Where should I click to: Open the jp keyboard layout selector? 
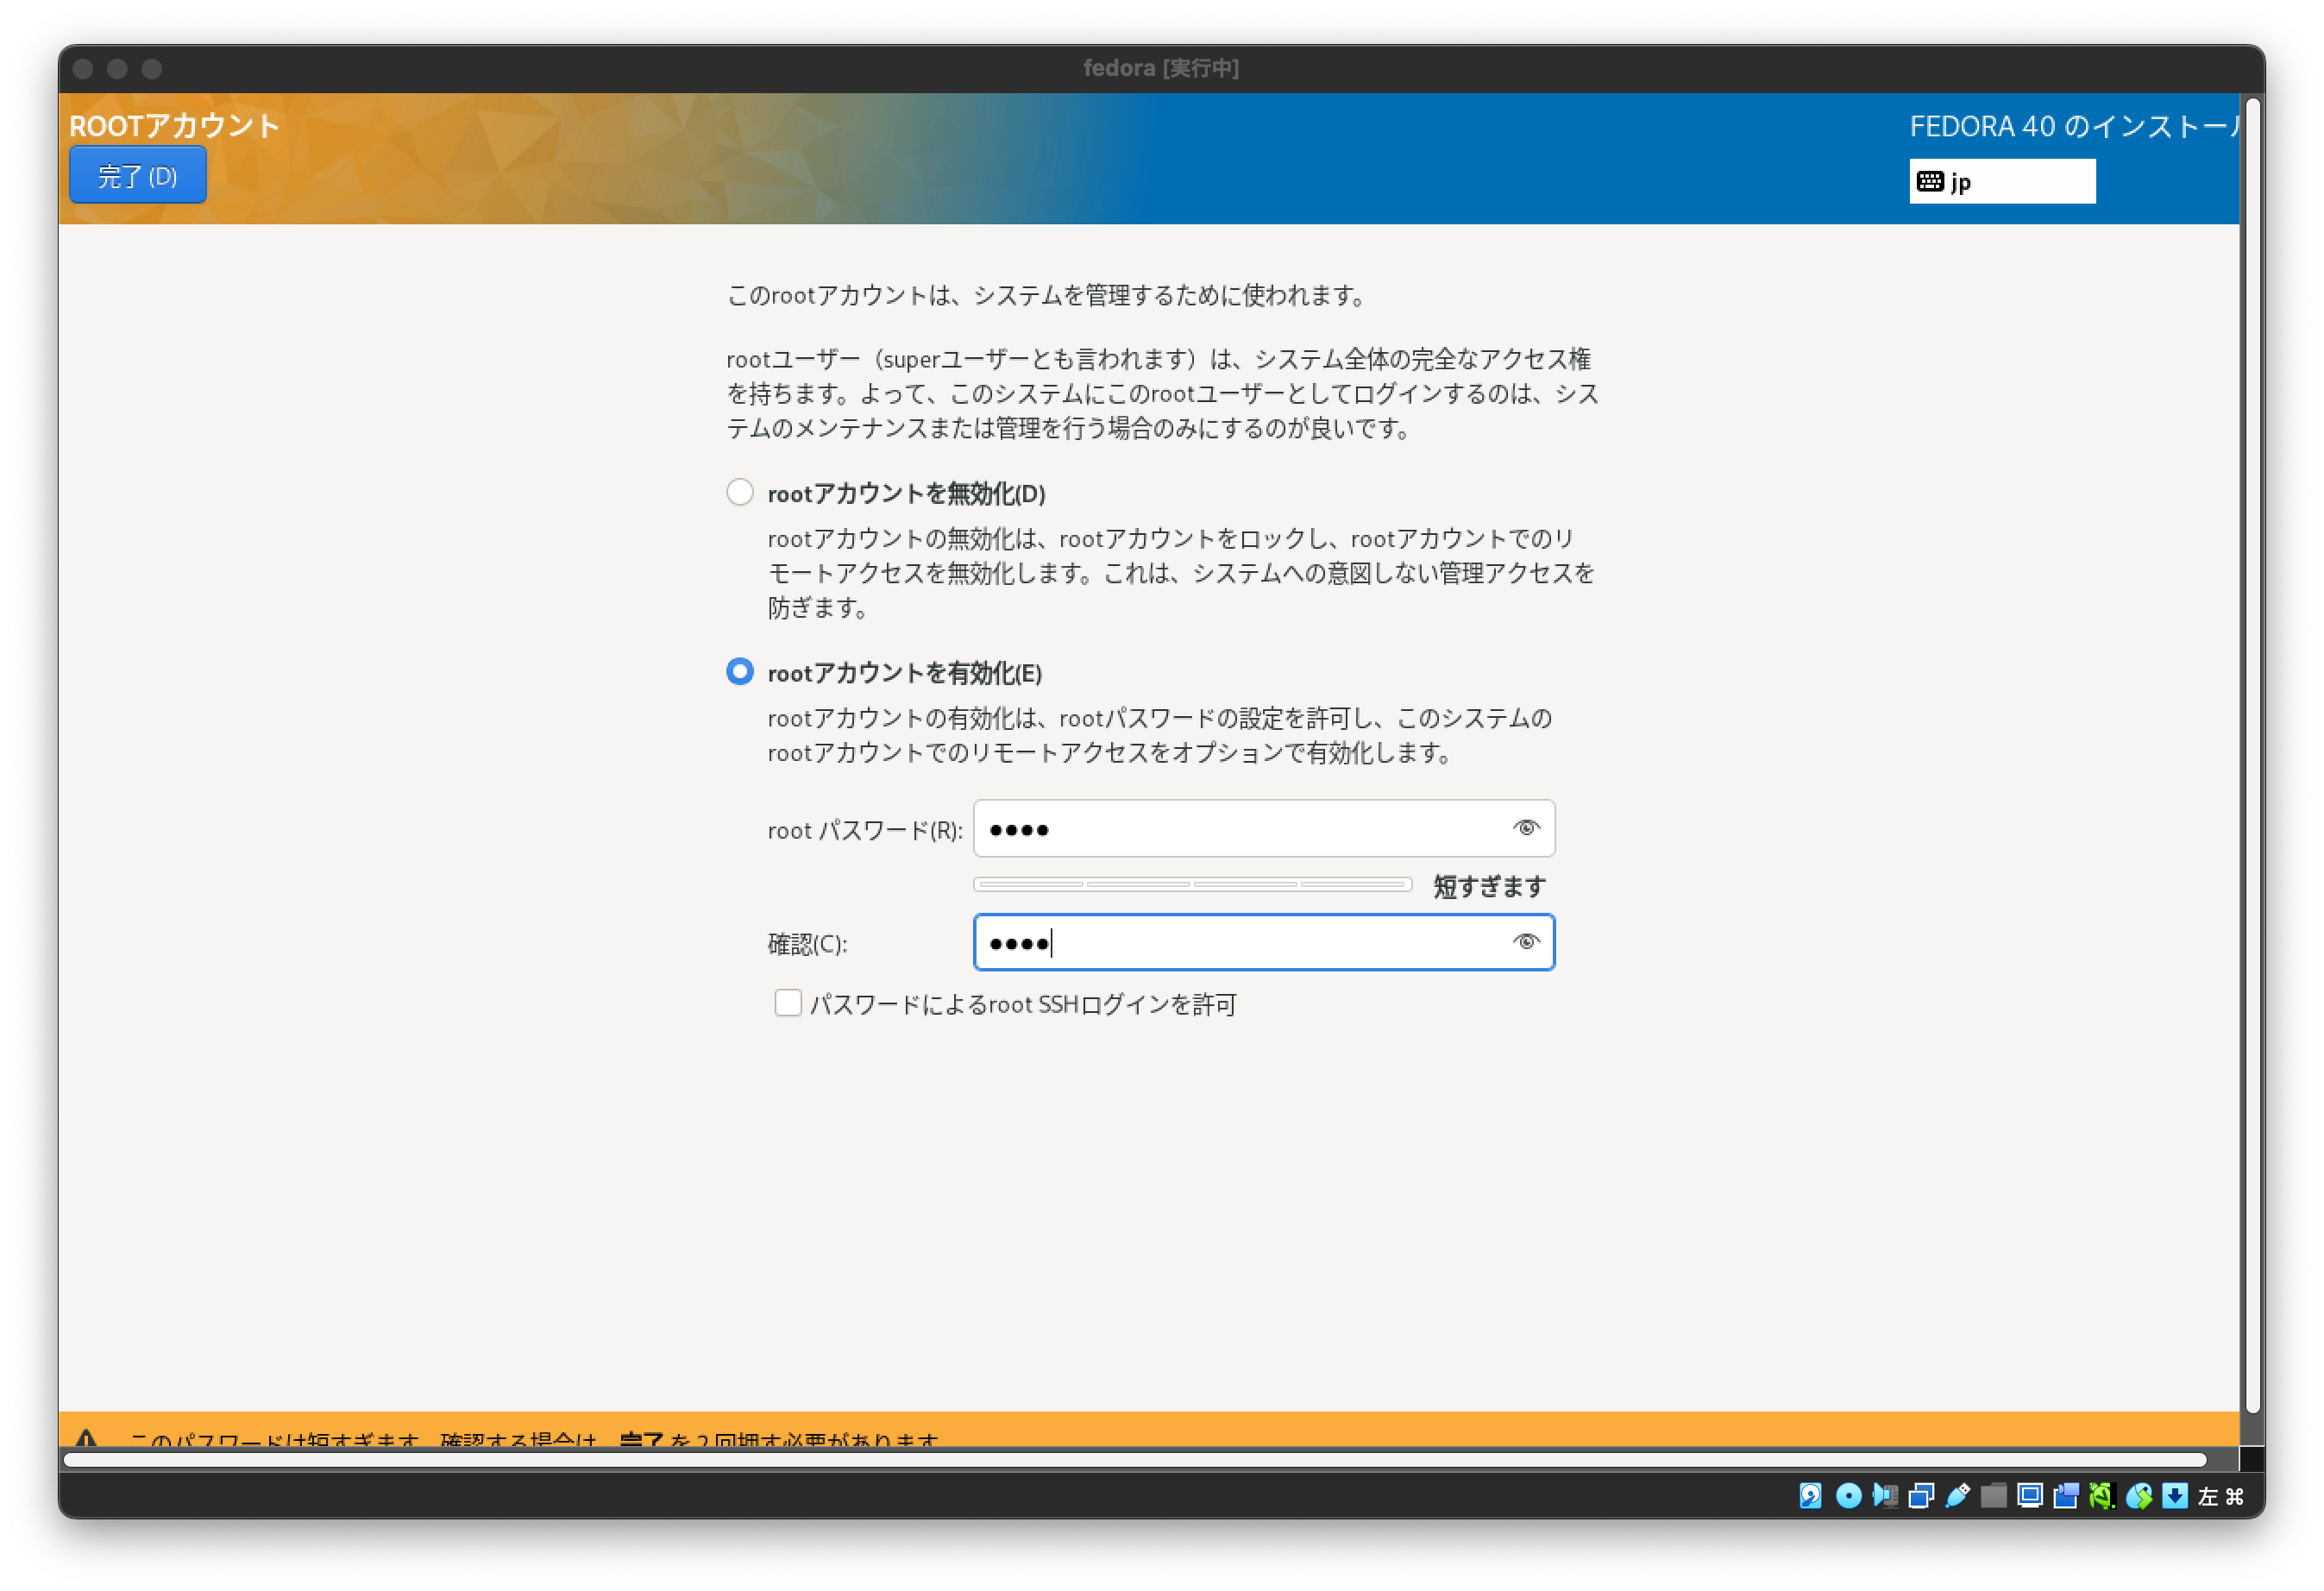click(2001, 181)
